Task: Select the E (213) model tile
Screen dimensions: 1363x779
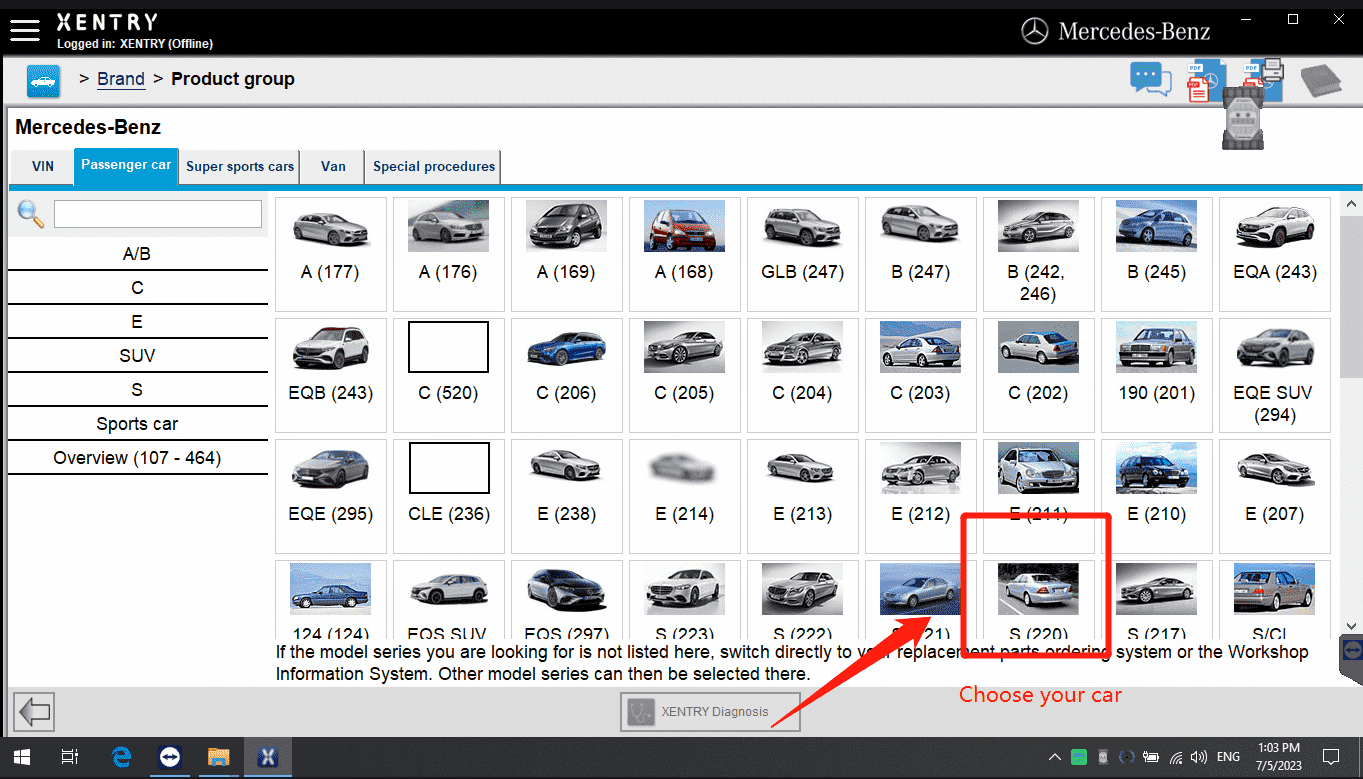Action: click(x=802, y=496)
